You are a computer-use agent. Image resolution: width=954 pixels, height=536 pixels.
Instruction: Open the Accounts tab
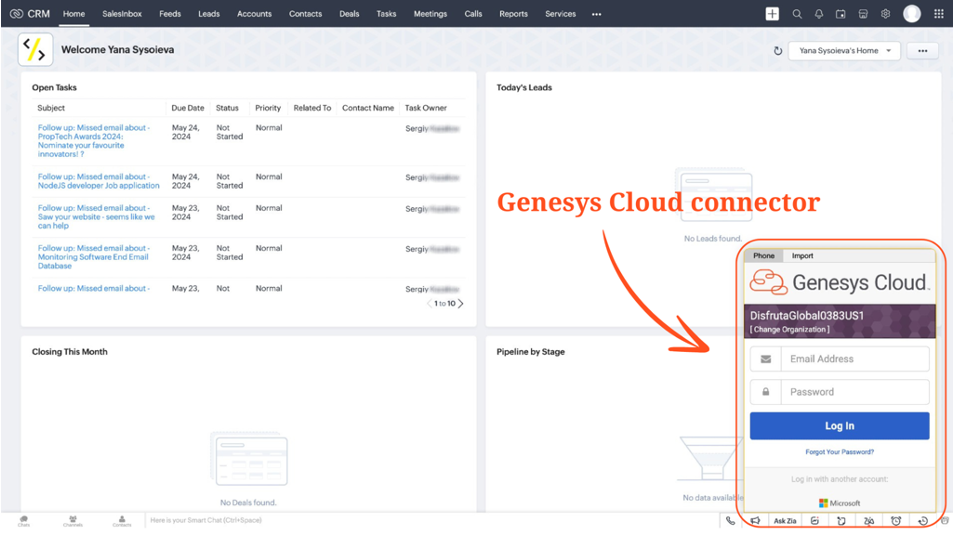254,13
